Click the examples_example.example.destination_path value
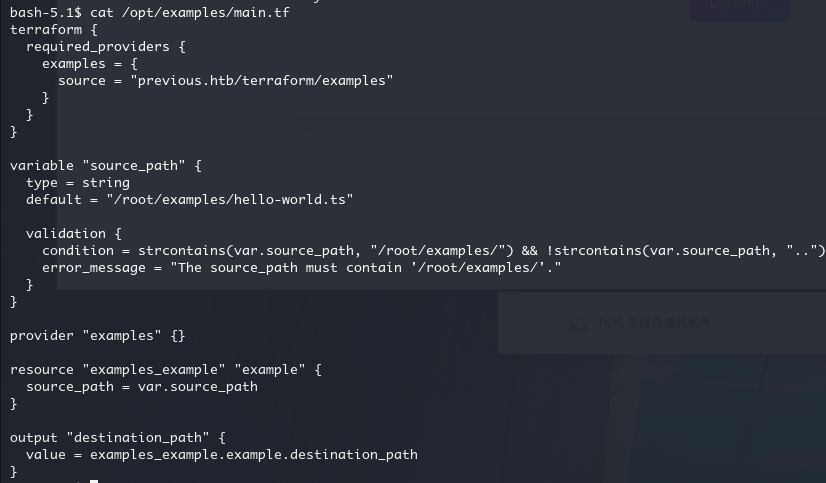 pyautogui.click(x=253, y=454)
